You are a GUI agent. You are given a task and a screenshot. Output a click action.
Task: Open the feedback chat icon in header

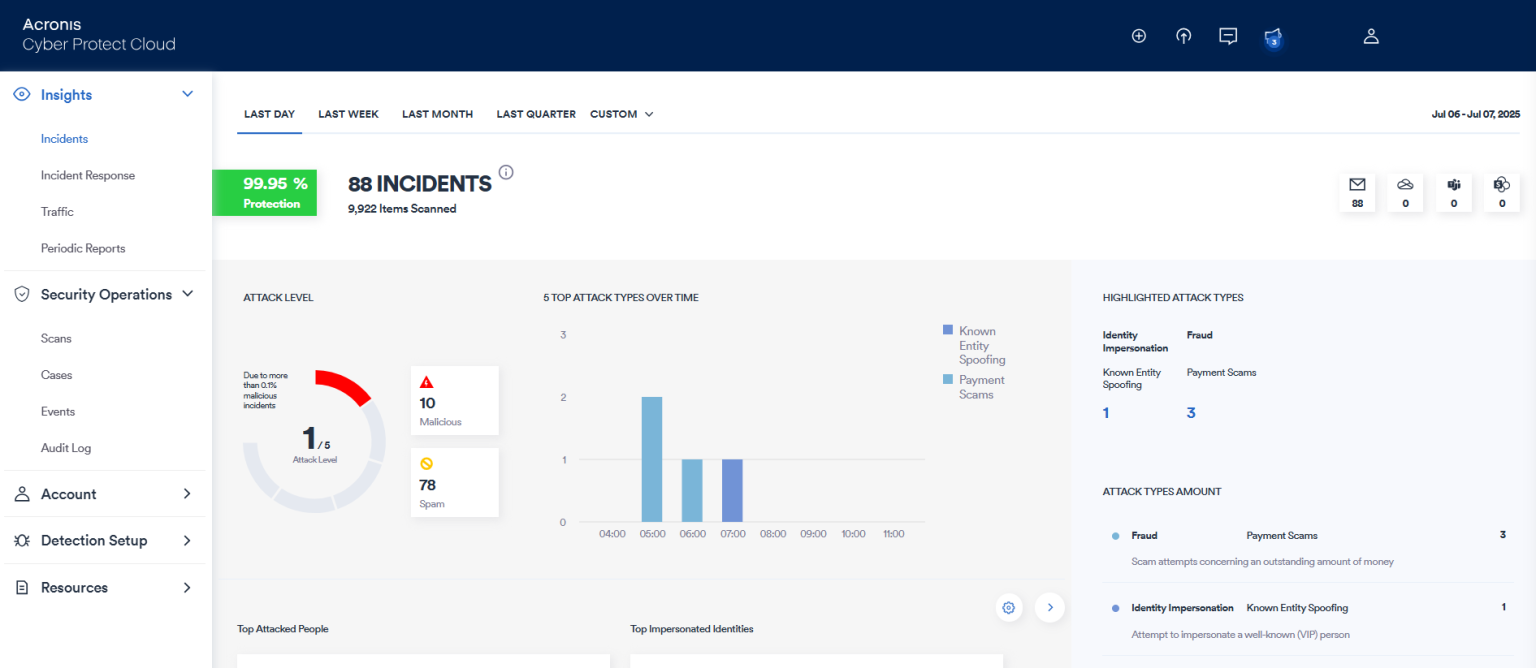[1228, 35]
